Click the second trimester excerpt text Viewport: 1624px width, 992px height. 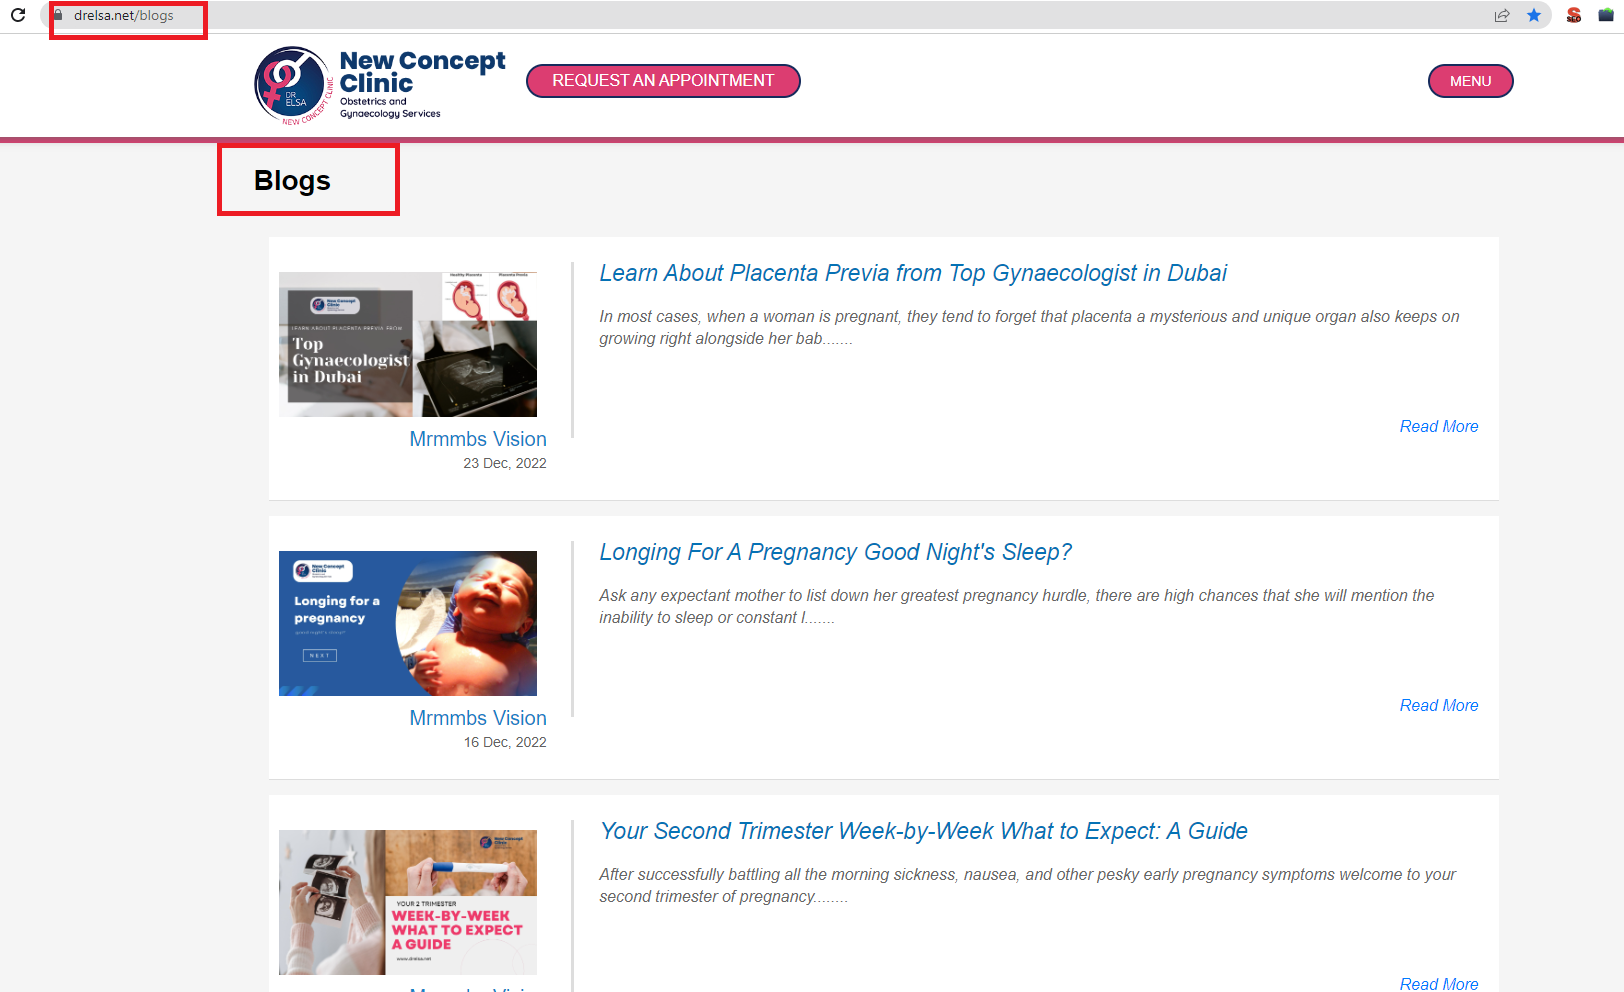[x=1027, y=885]
